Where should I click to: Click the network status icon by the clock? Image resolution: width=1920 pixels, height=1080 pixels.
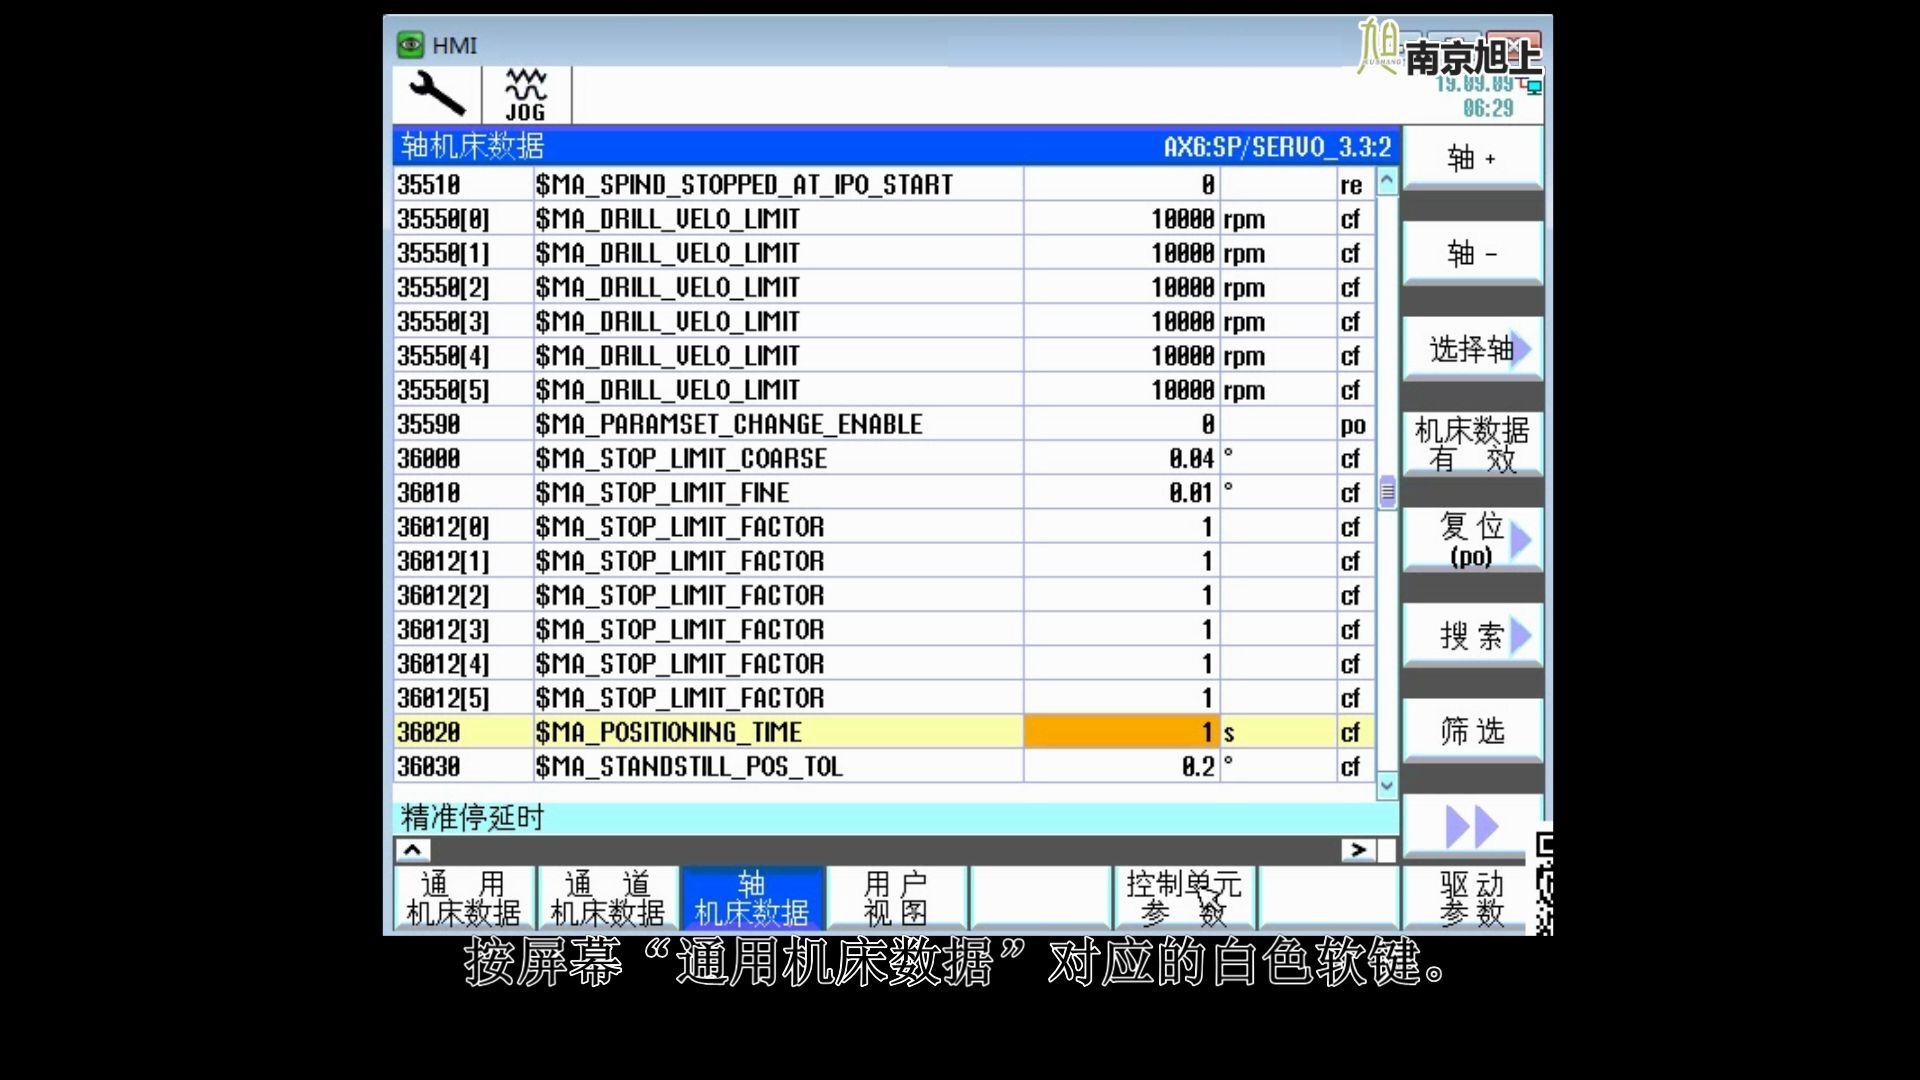1532,87
